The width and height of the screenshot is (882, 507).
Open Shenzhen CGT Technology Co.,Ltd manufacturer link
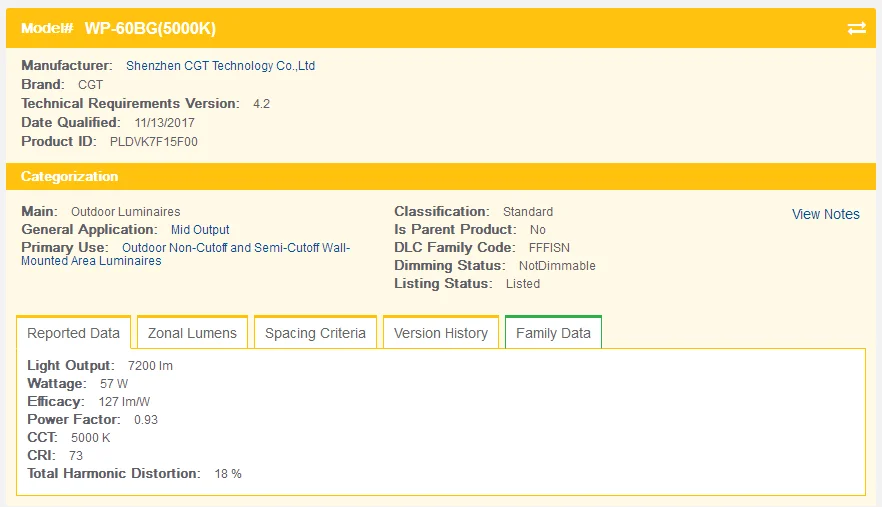[220, 66]
